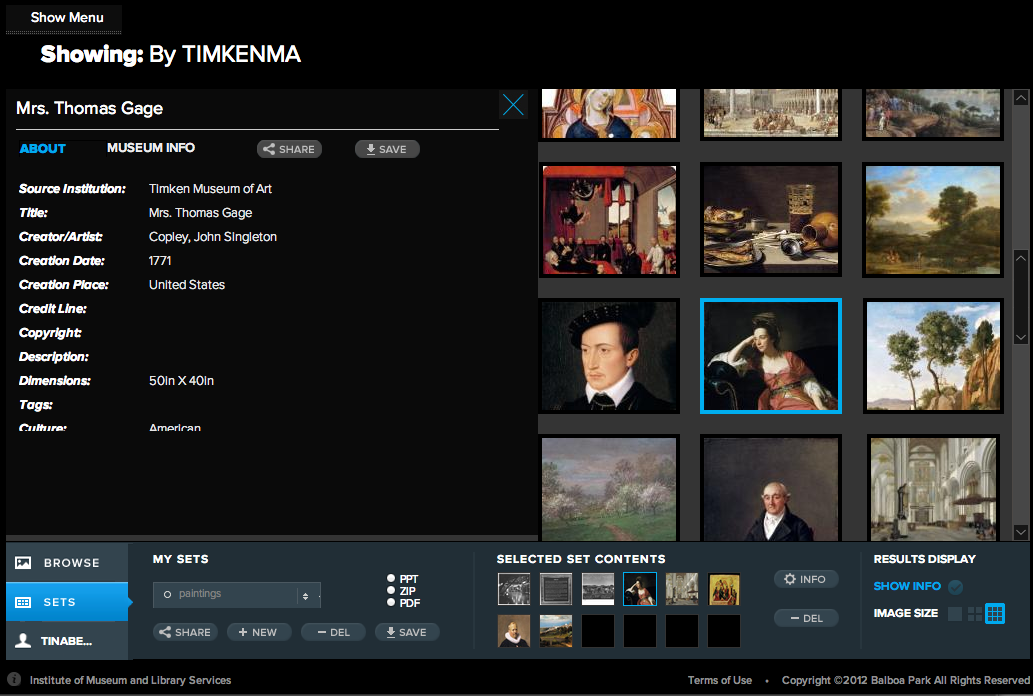Select the PPT export format

coord(392,579)
